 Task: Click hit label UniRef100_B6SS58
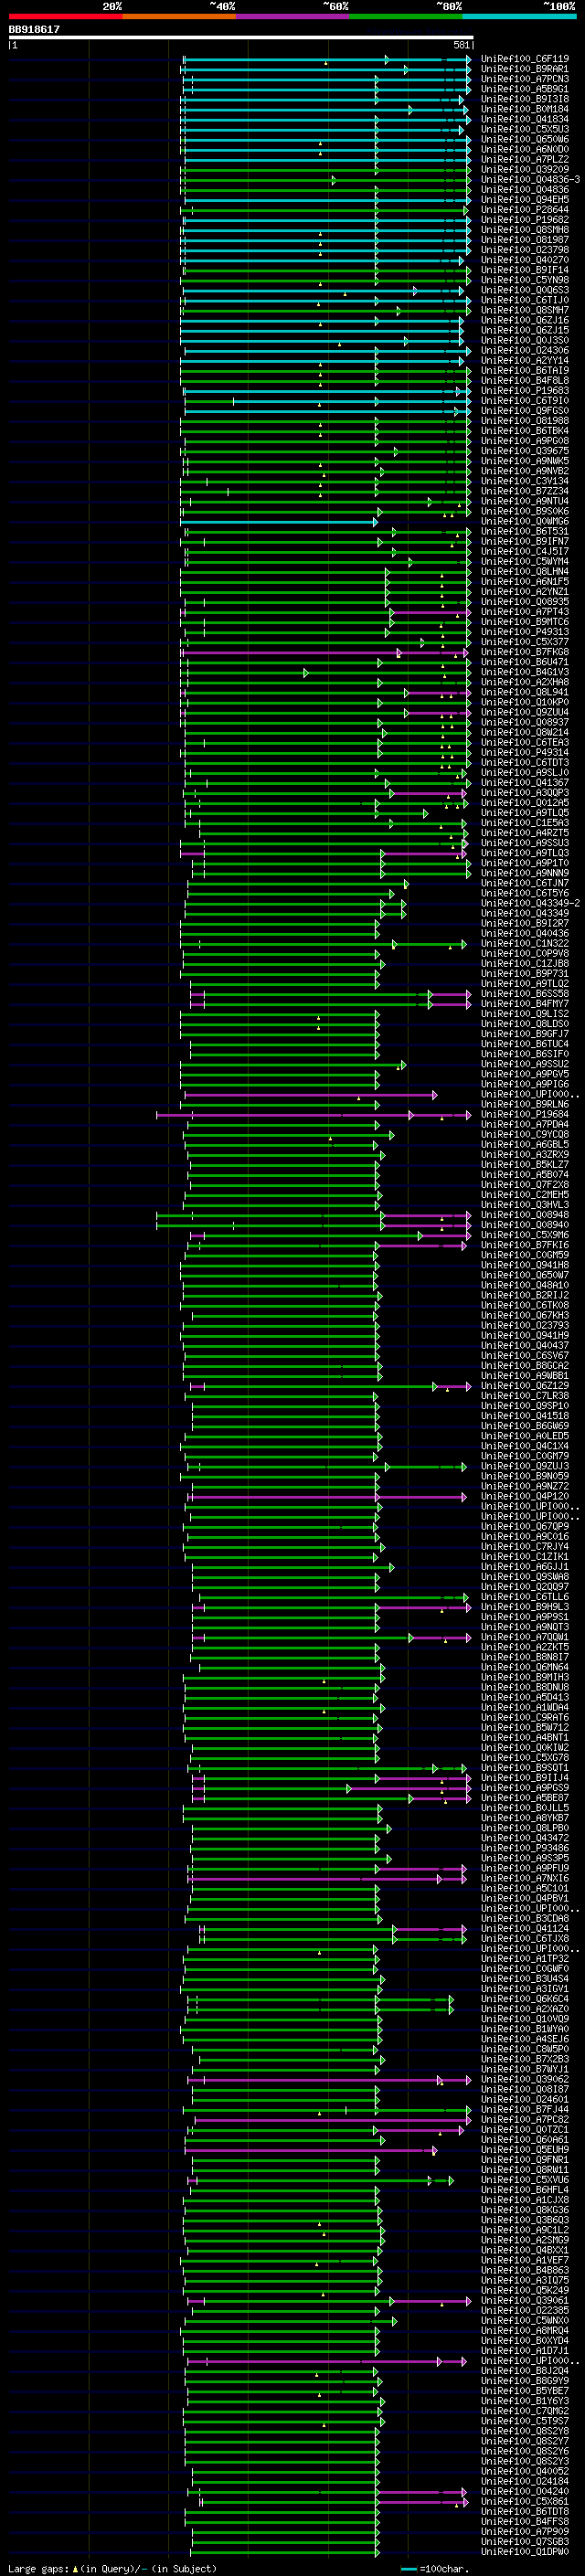point(525,993)
